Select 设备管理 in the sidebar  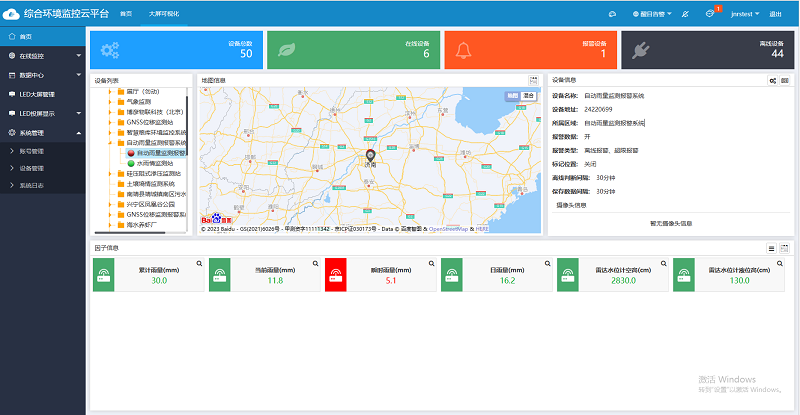32,168
